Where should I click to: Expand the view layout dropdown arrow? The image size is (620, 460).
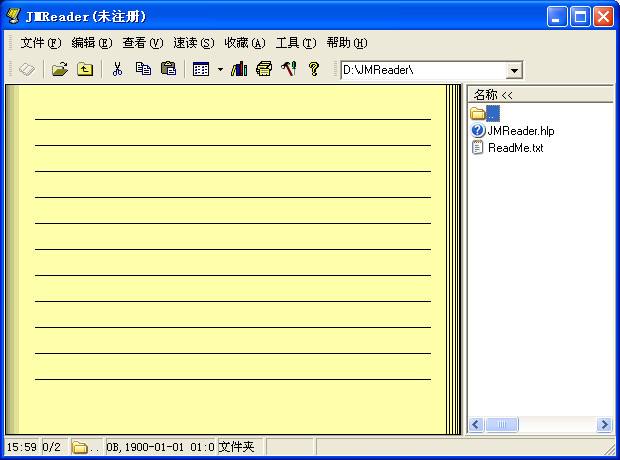220,70
